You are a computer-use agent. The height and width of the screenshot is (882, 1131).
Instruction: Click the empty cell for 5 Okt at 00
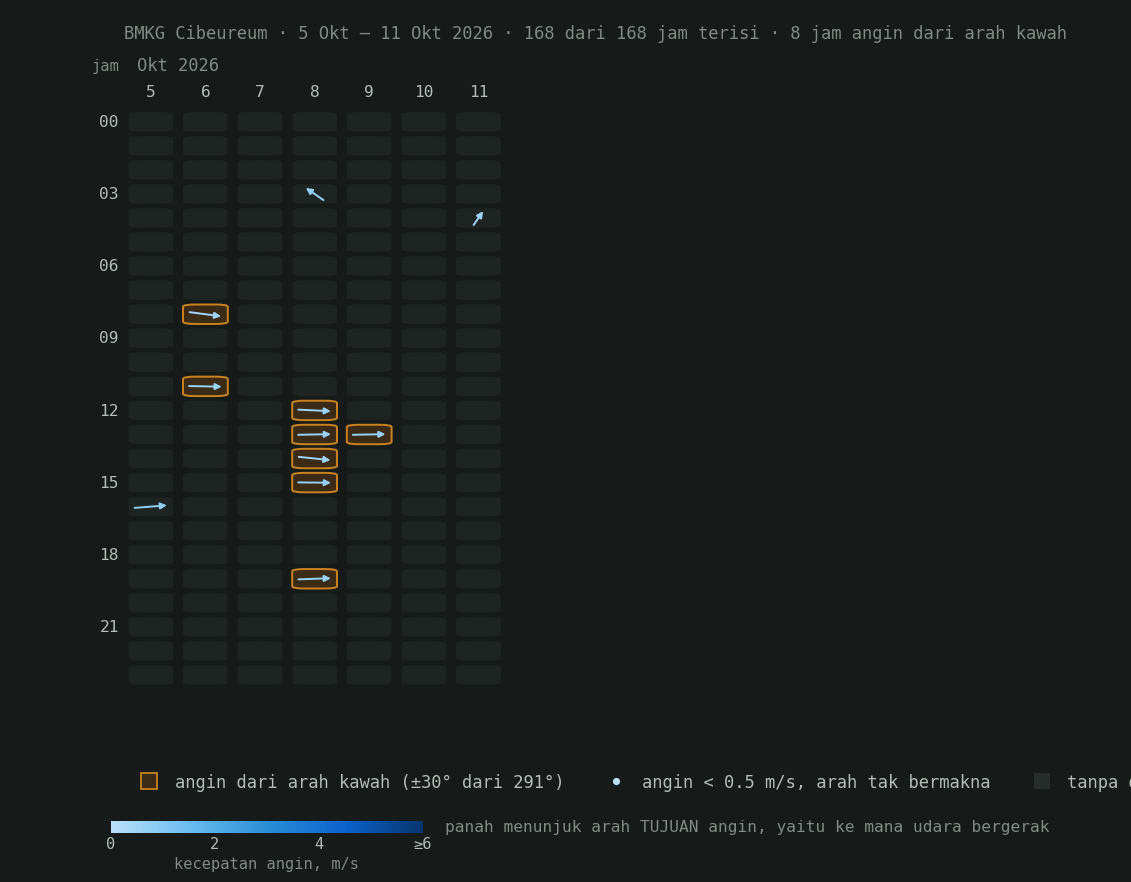click(x=151, y=122)
